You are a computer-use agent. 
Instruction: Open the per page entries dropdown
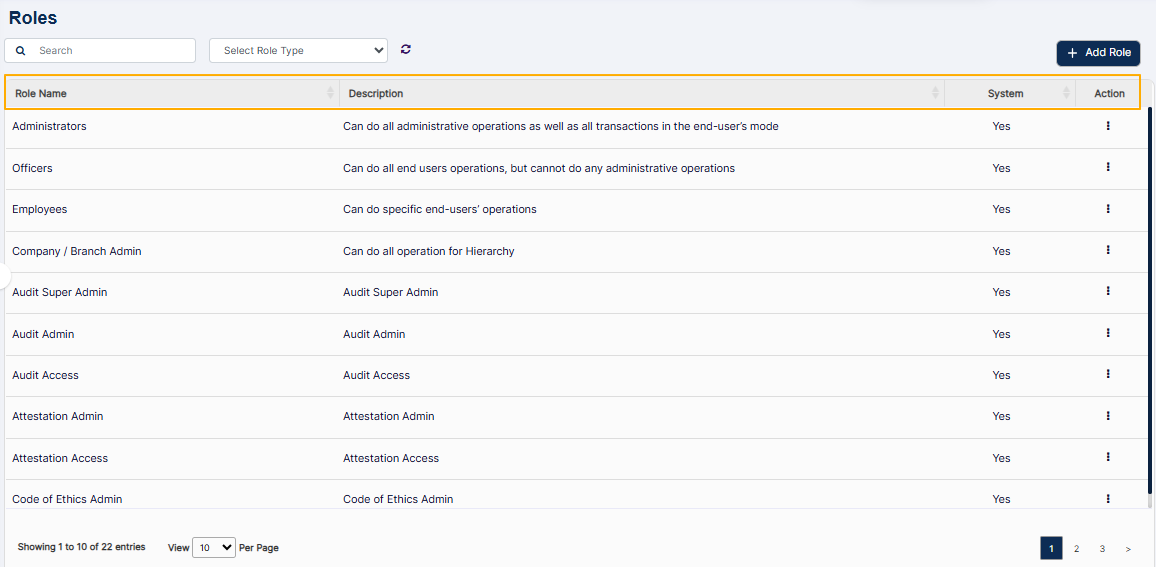[214, 547]
